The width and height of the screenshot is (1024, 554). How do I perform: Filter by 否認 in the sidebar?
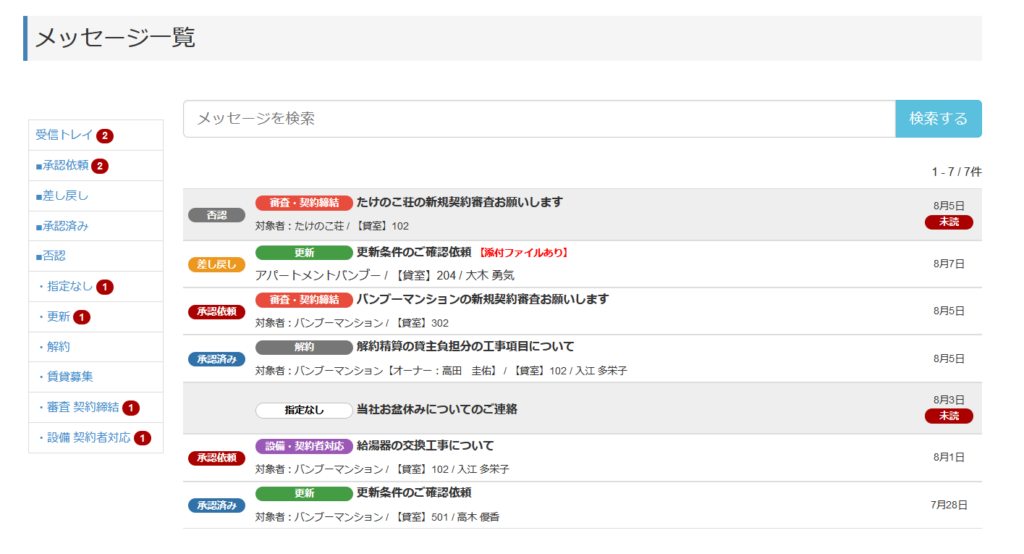tap(54, 256)
